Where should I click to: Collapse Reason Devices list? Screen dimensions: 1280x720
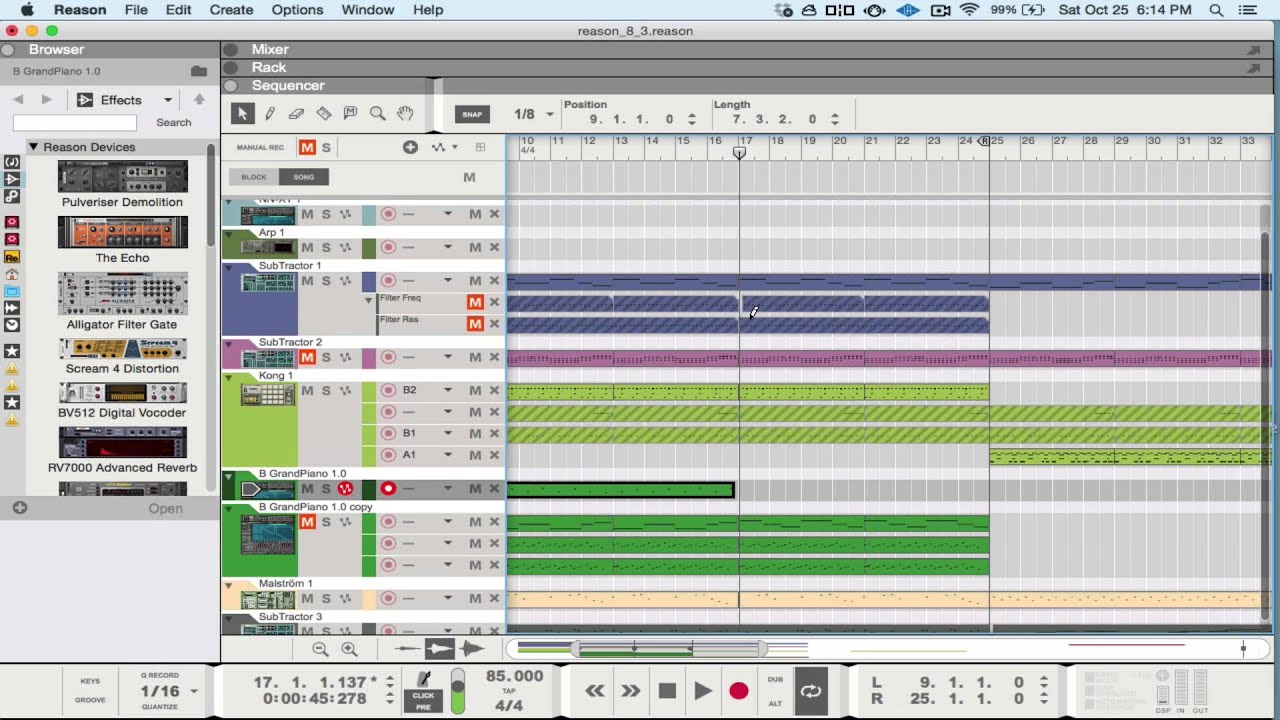pyautogui.click(x=33, y=147)
